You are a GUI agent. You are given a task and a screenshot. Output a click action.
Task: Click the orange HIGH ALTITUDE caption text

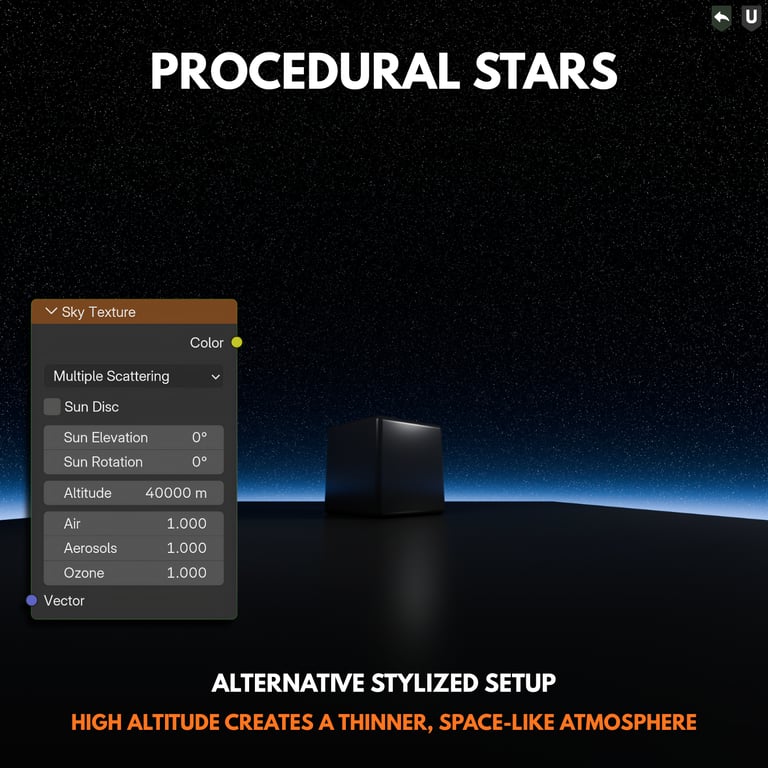[x=384, y=722]
